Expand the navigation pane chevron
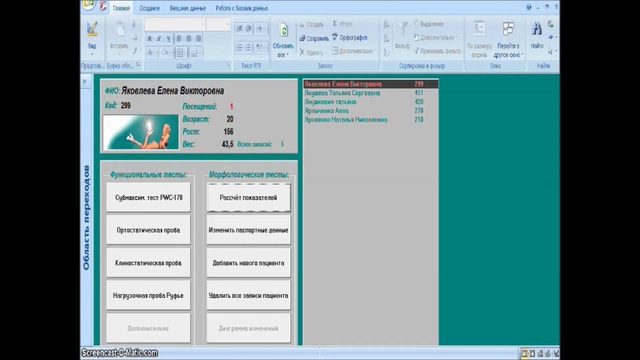 [85, 81]
